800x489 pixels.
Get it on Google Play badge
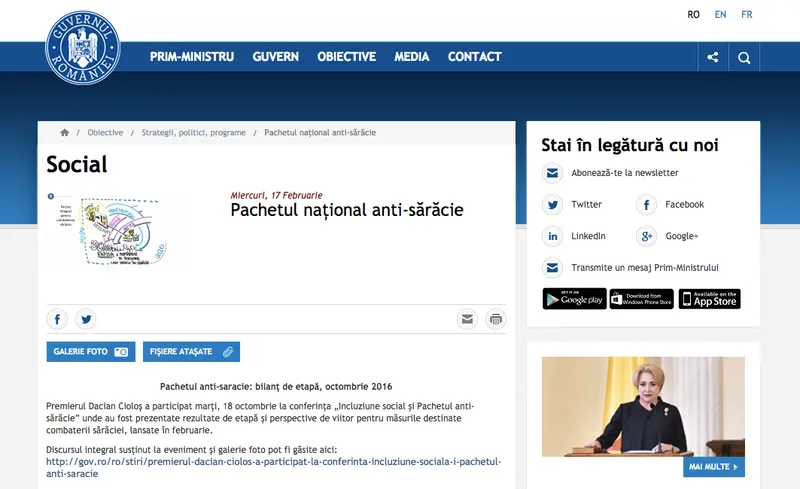click(x=574, y=299)
